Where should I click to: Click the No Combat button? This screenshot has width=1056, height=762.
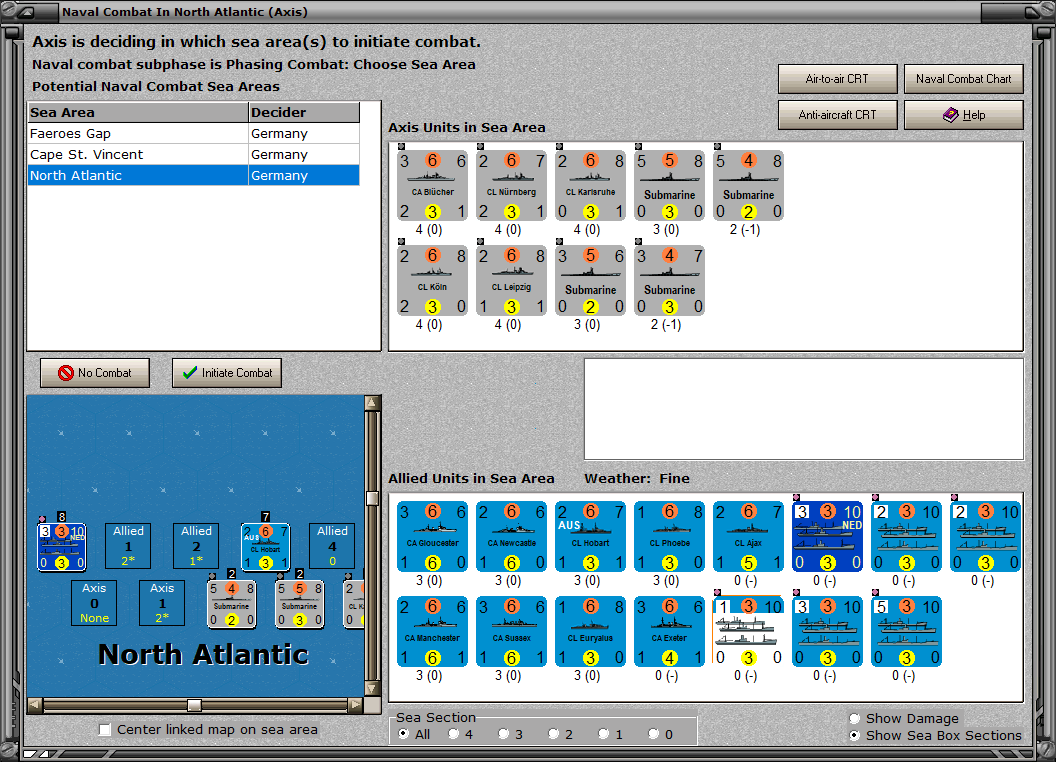pyautogui.click(x=95, y=373)
